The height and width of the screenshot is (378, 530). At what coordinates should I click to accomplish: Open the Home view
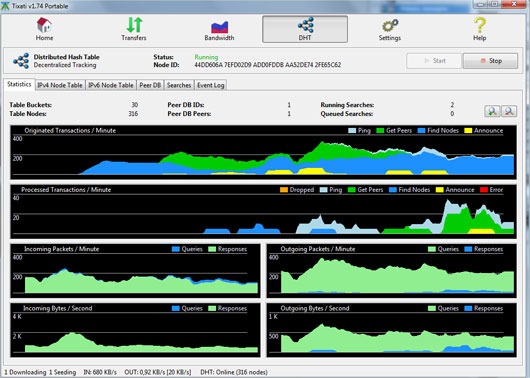[x=44, y=29]
